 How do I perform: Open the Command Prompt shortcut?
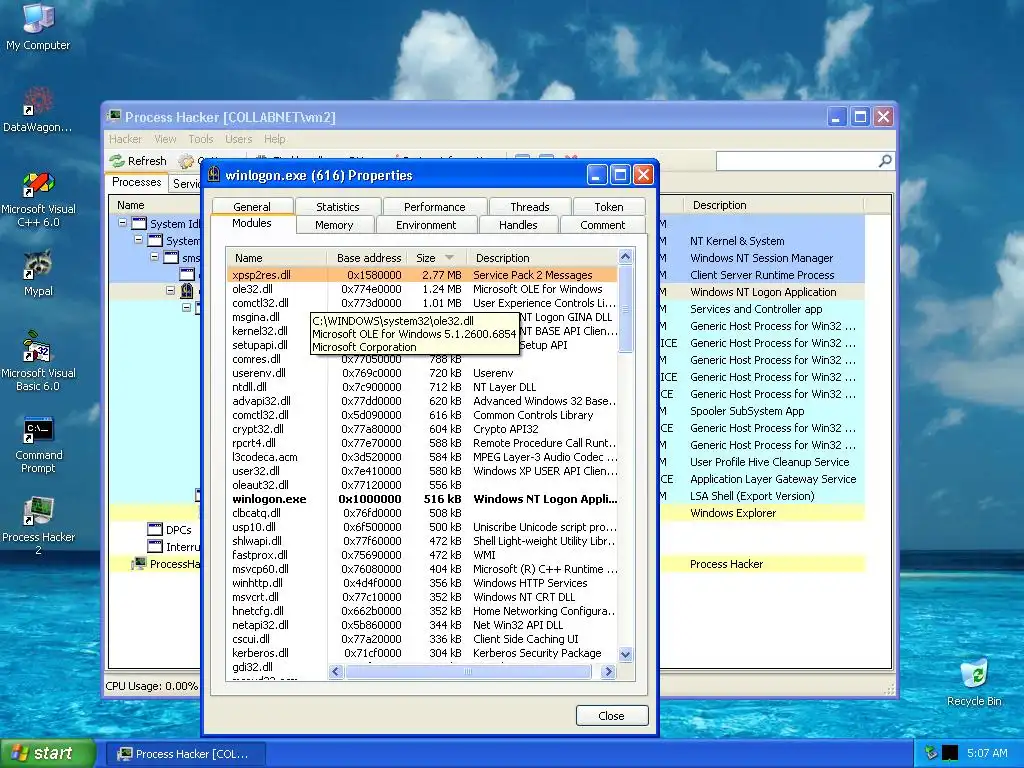point(38,444)
